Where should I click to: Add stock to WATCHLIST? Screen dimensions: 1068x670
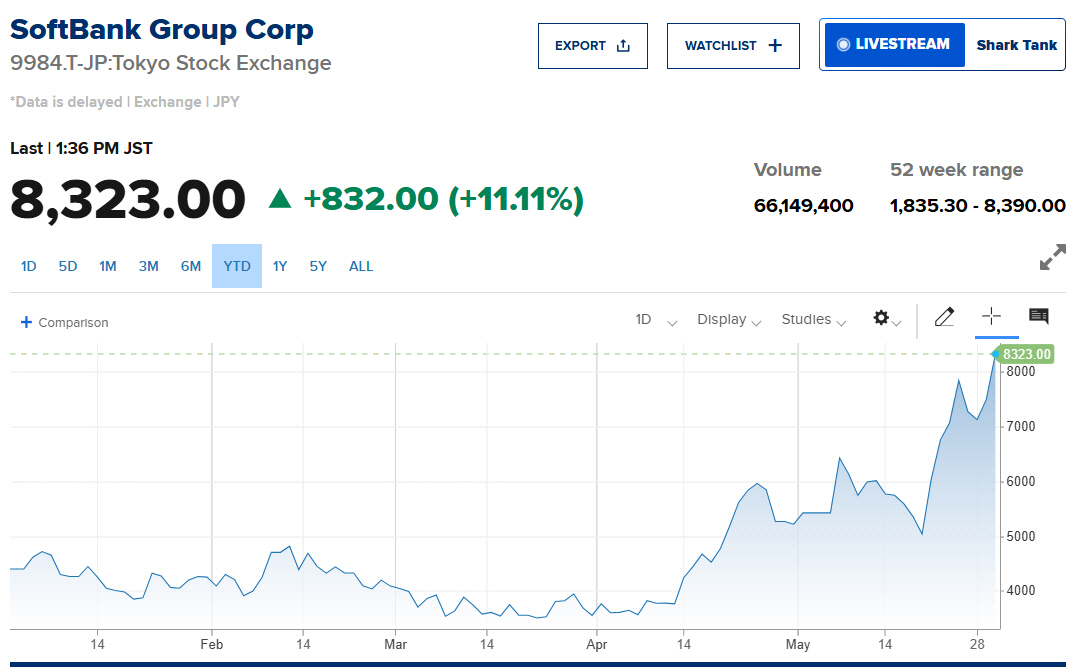coord(733,46)
